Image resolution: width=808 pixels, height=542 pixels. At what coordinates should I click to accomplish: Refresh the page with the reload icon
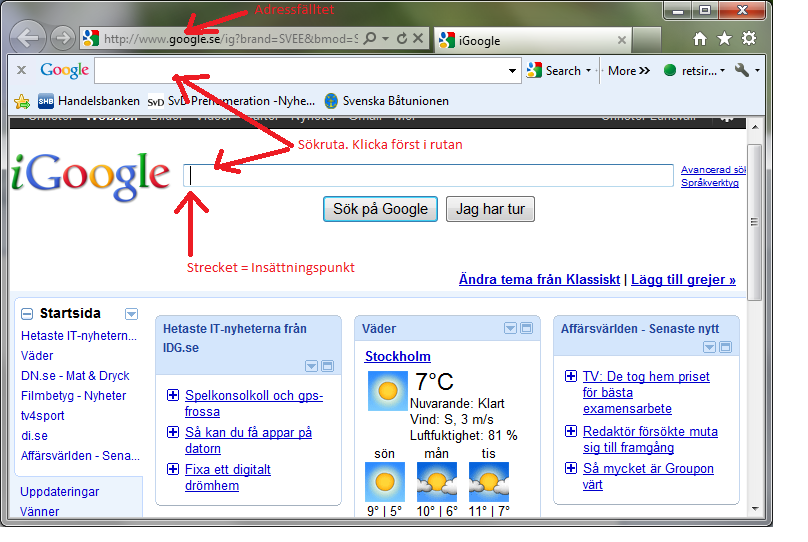click(x=402, y=38)
